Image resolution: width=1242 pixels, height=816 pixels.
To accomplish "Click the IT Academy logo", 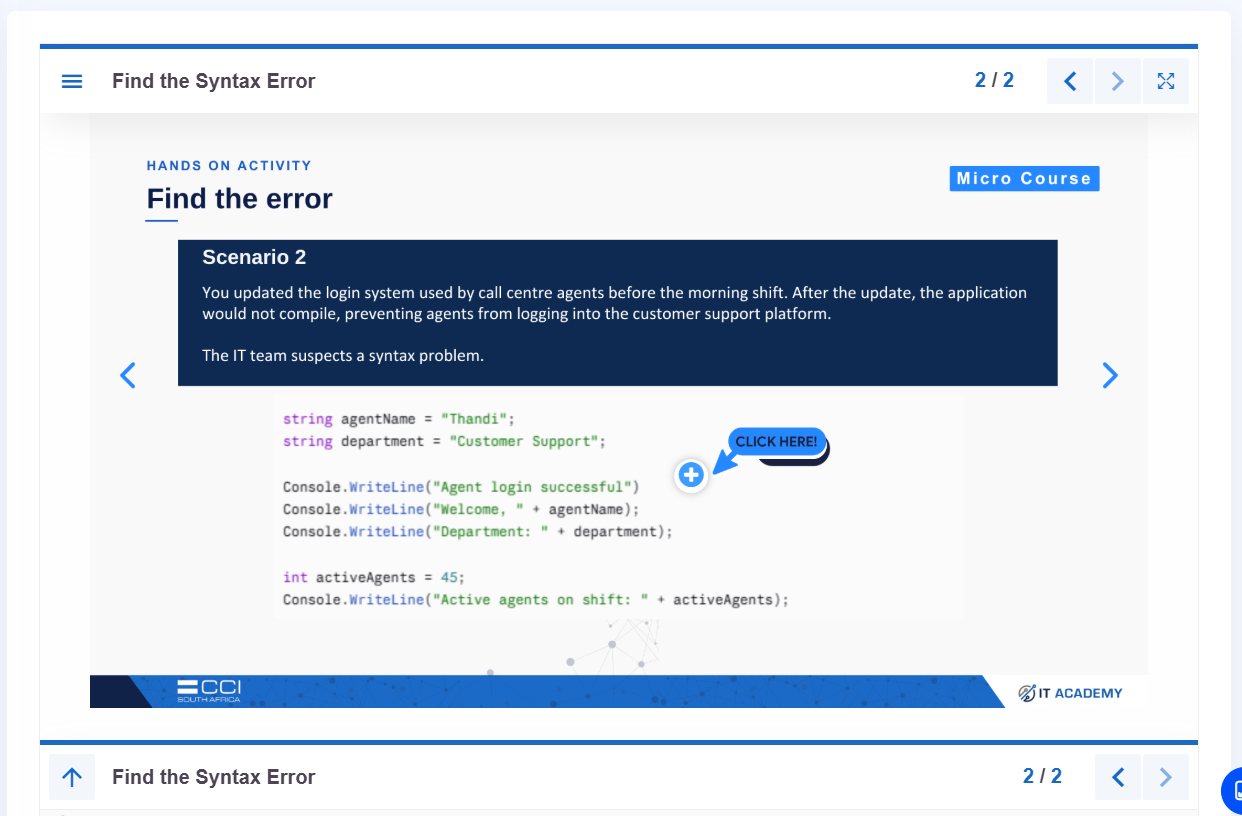I will [1070, 692].
